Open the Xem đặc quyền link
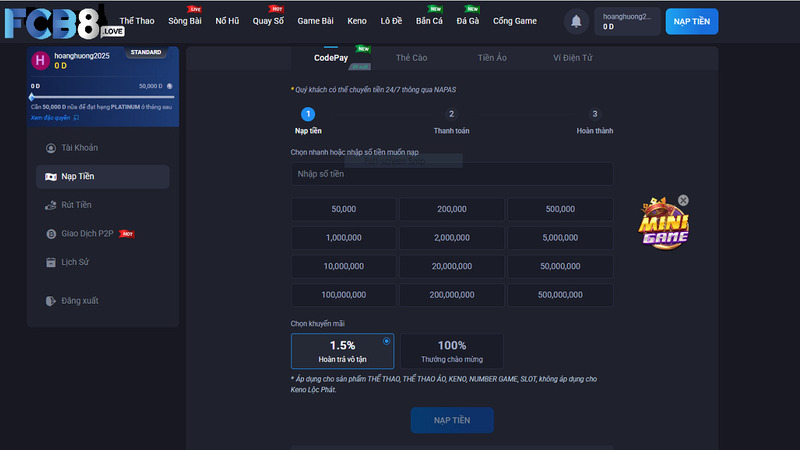Viewport: 800px width, 450px height. [55, 118]
